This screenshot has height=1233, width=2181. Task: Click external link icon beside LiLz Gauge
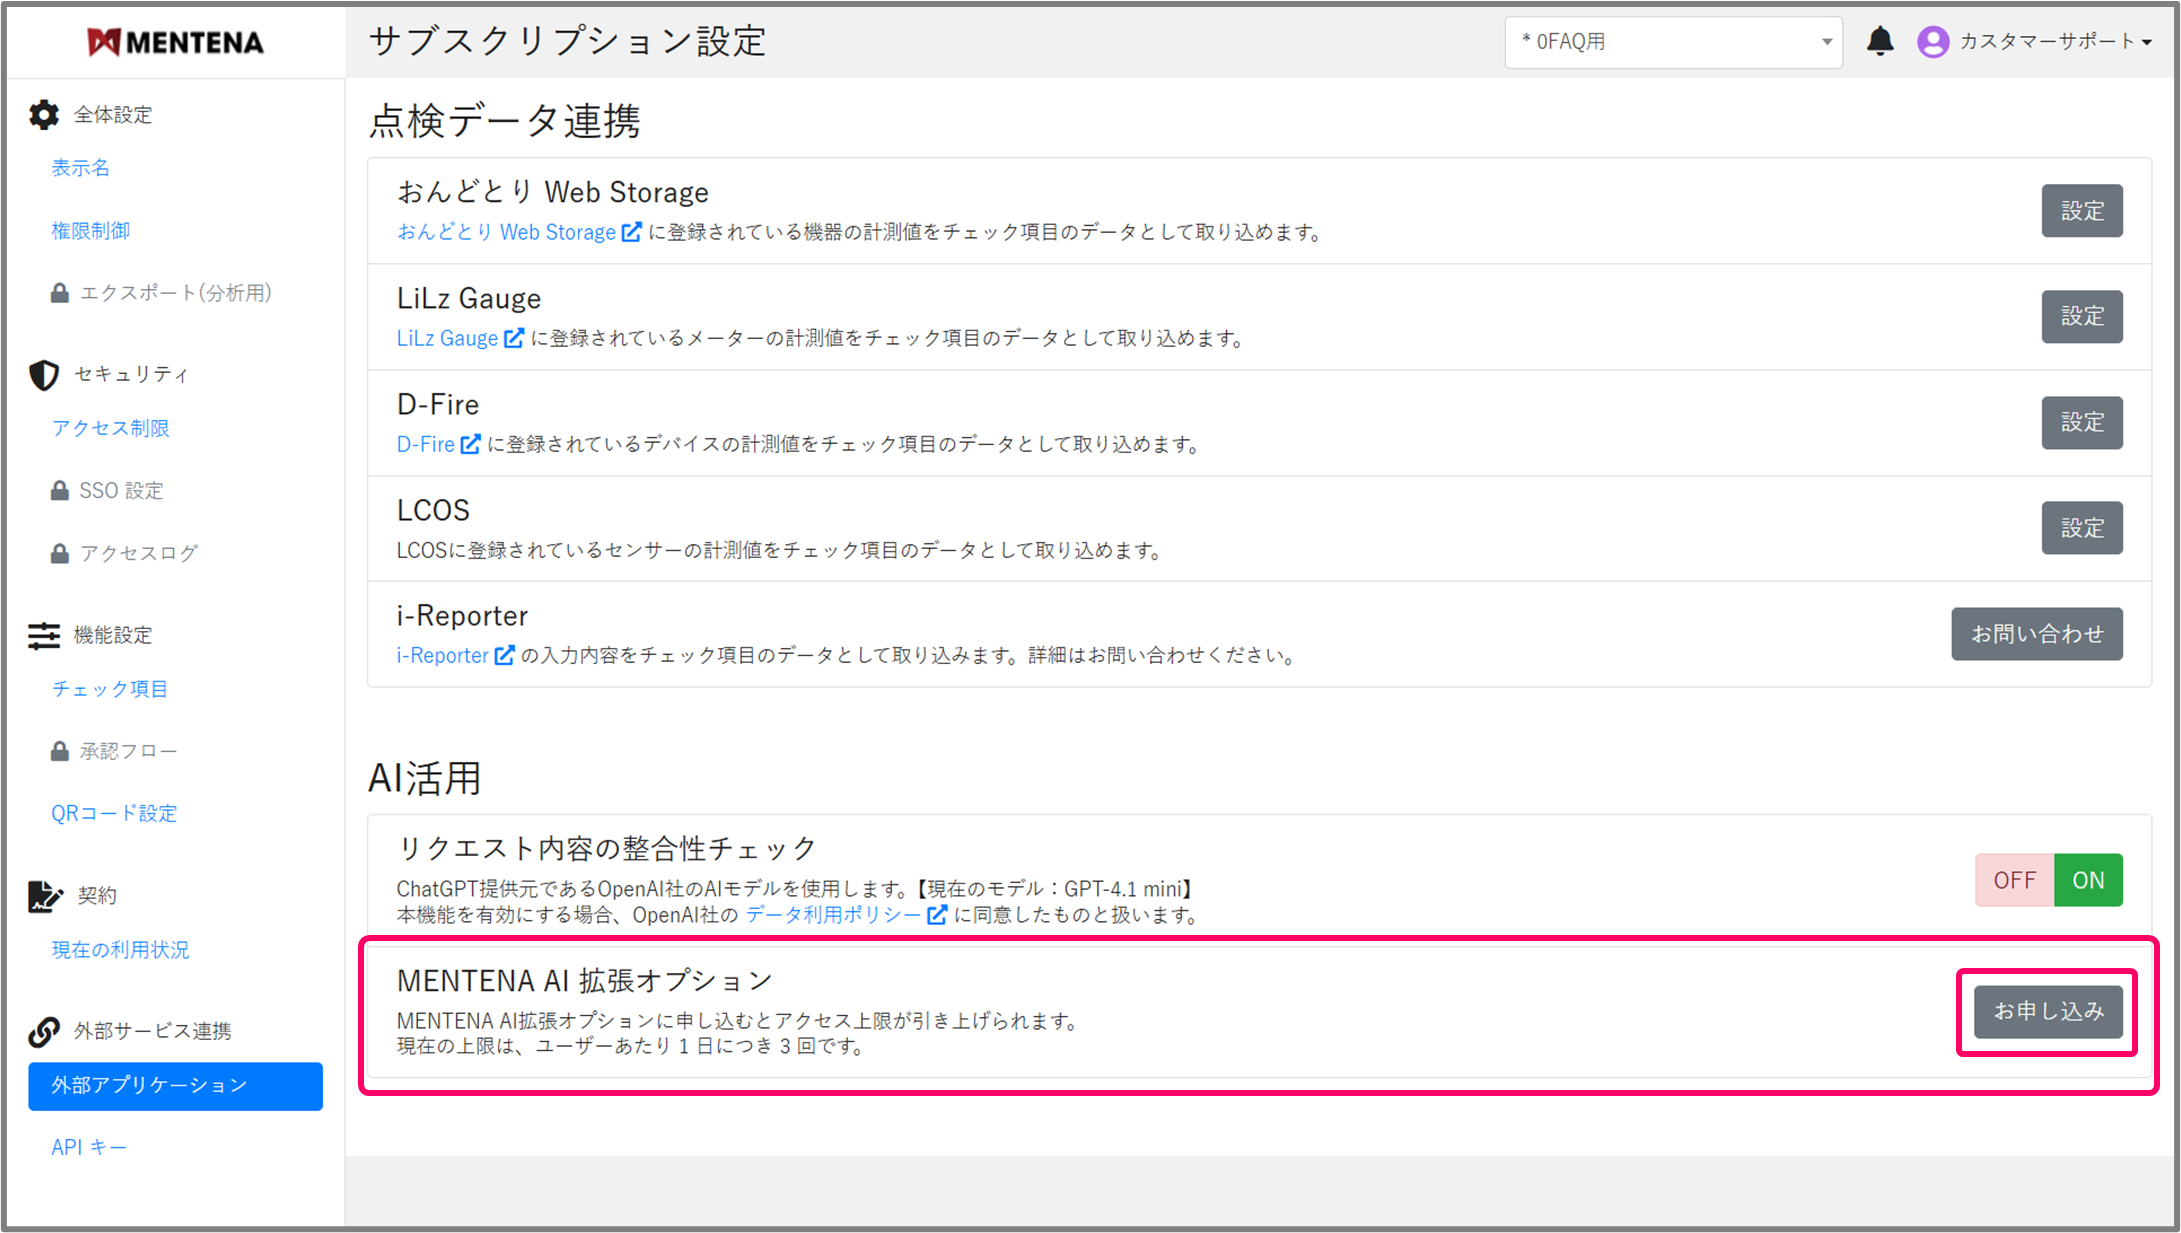click(x=513, y=338)
